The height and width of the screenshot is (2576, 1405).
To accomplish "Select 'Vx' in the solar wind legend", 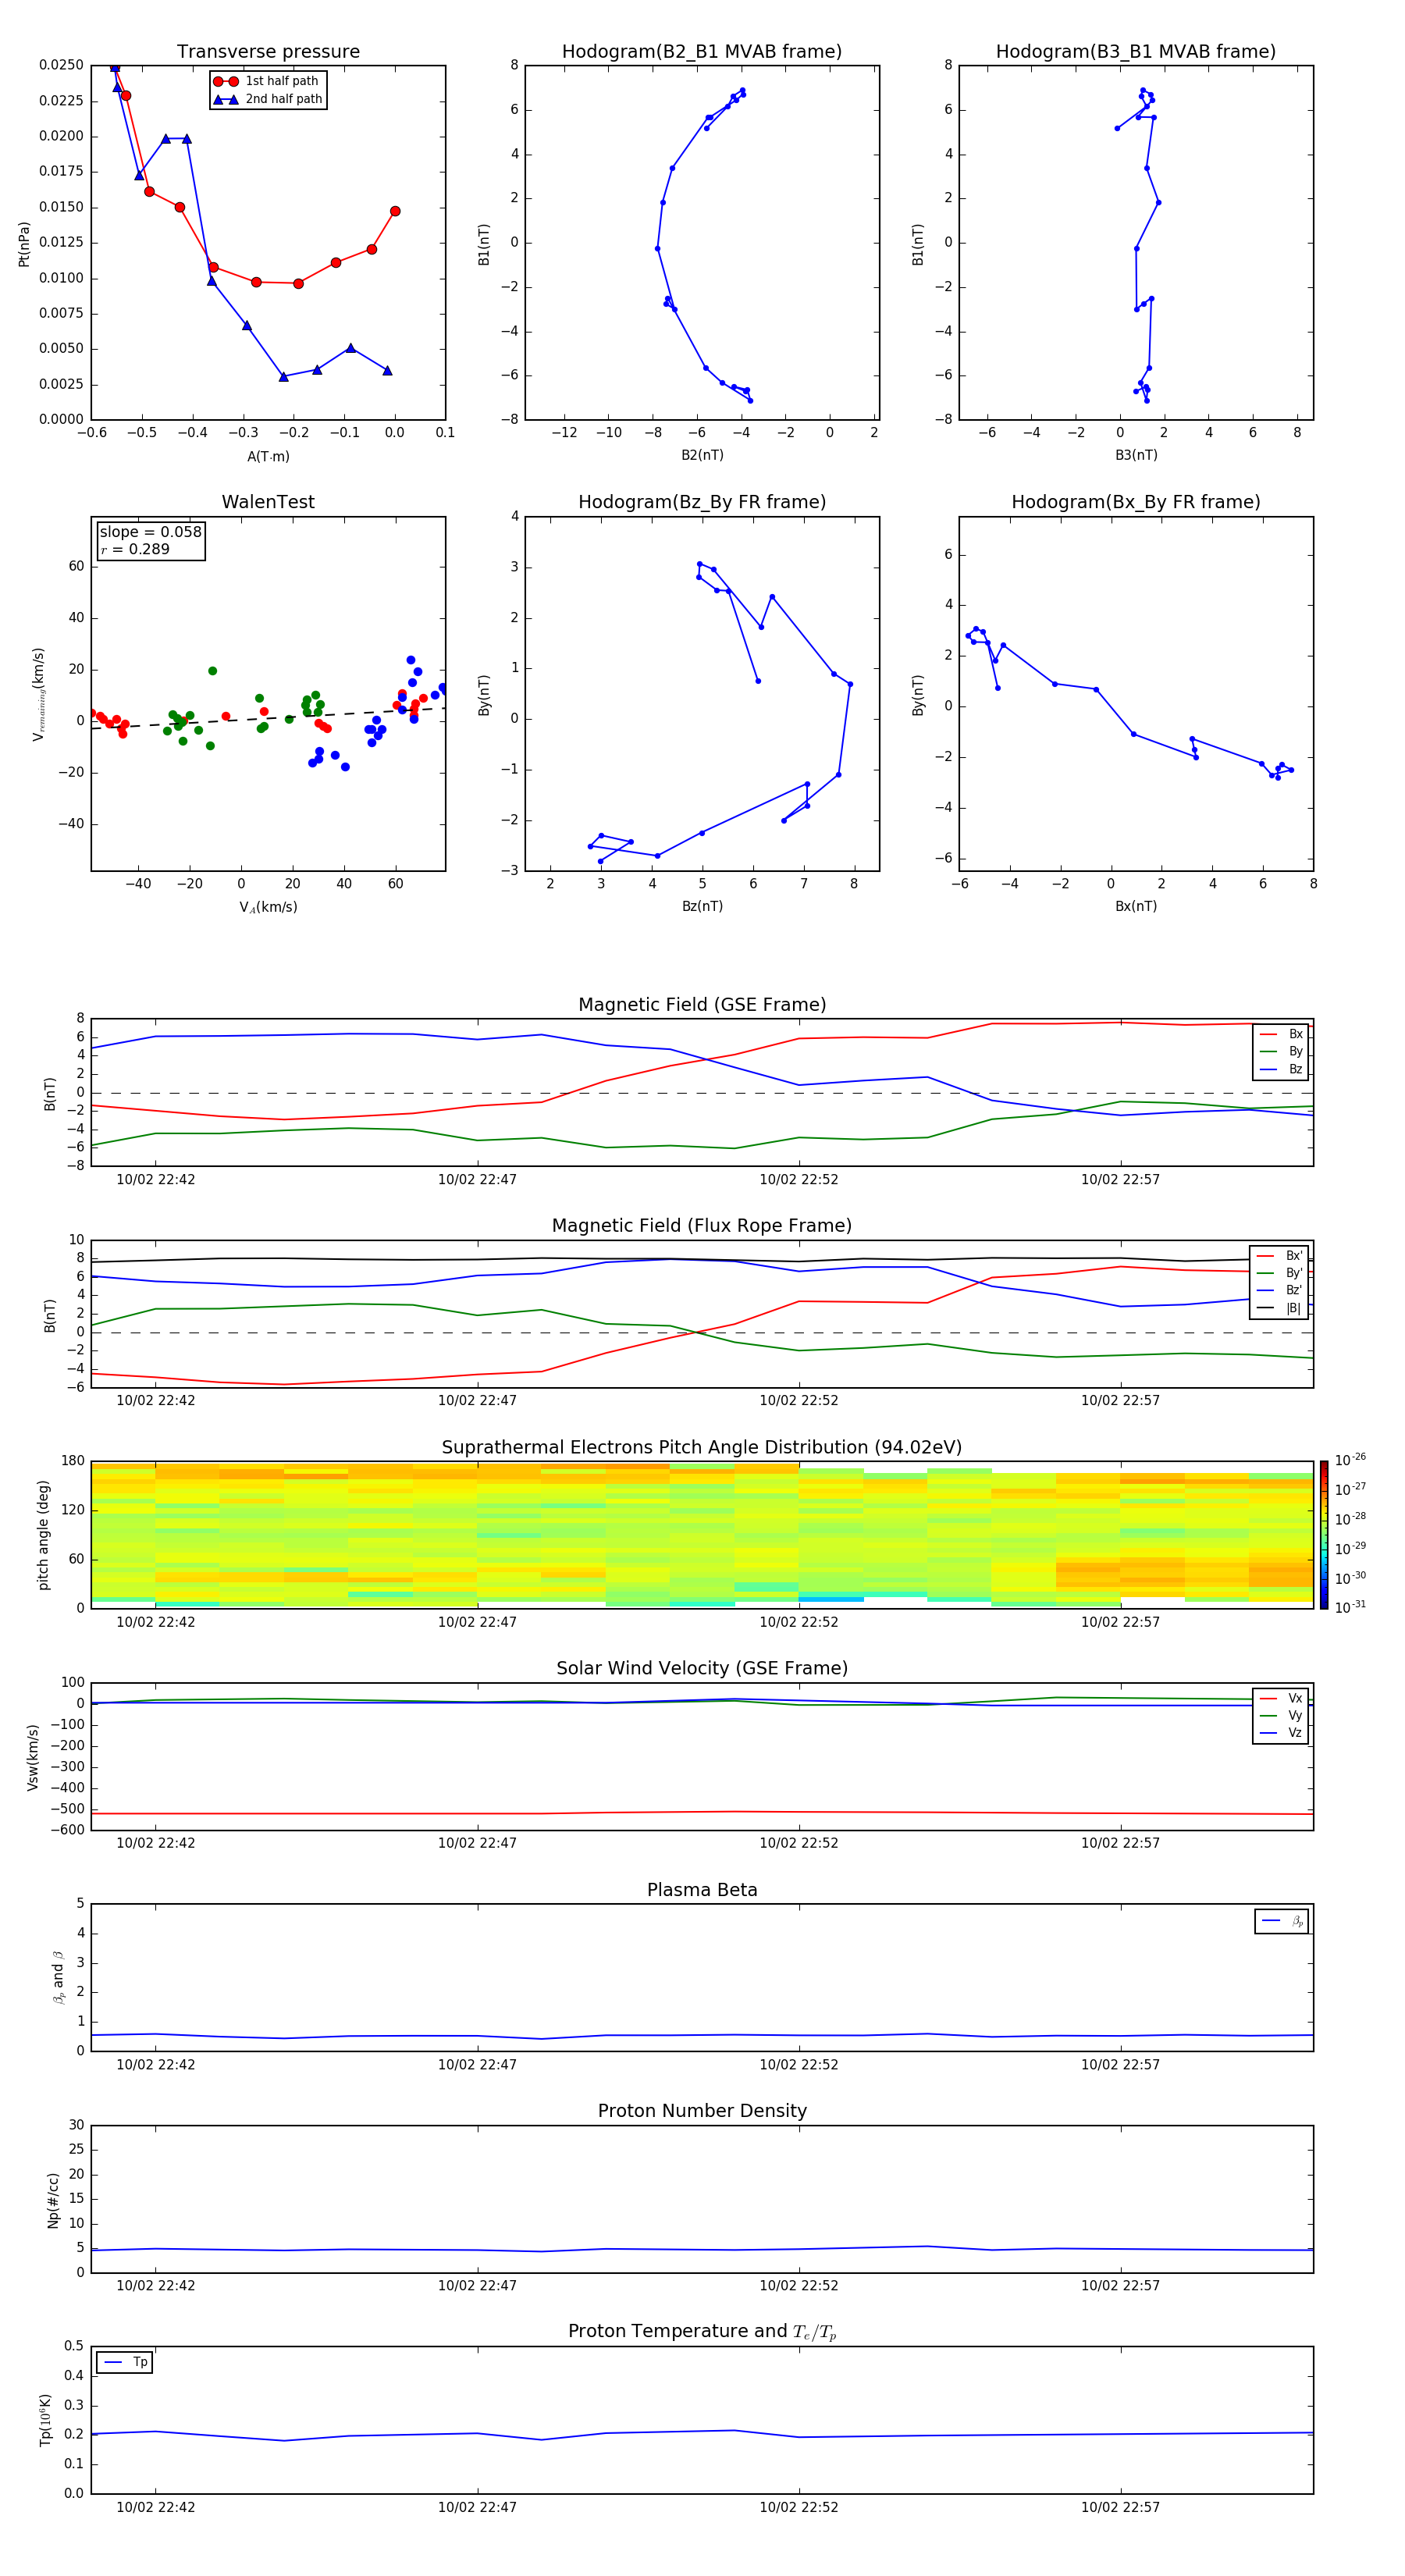I will pos(1282,1698).
